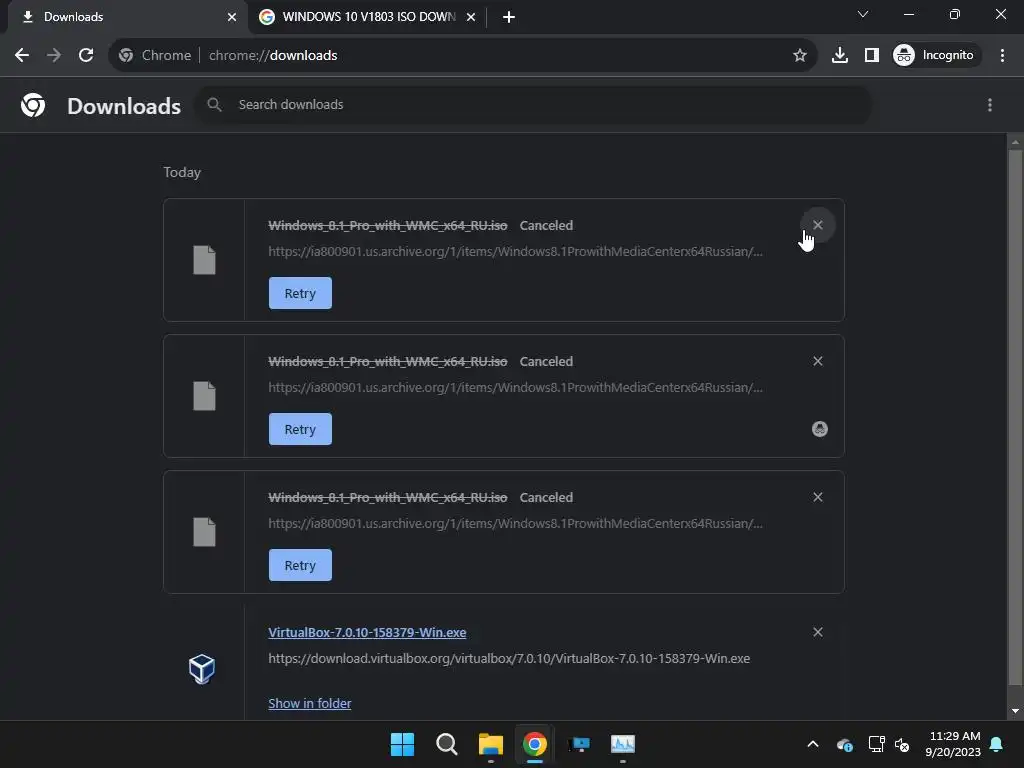The height and width of the screenshot is (768, 1024).
Task: Retry the second canceled ISO download
Action: coord(300,429)
